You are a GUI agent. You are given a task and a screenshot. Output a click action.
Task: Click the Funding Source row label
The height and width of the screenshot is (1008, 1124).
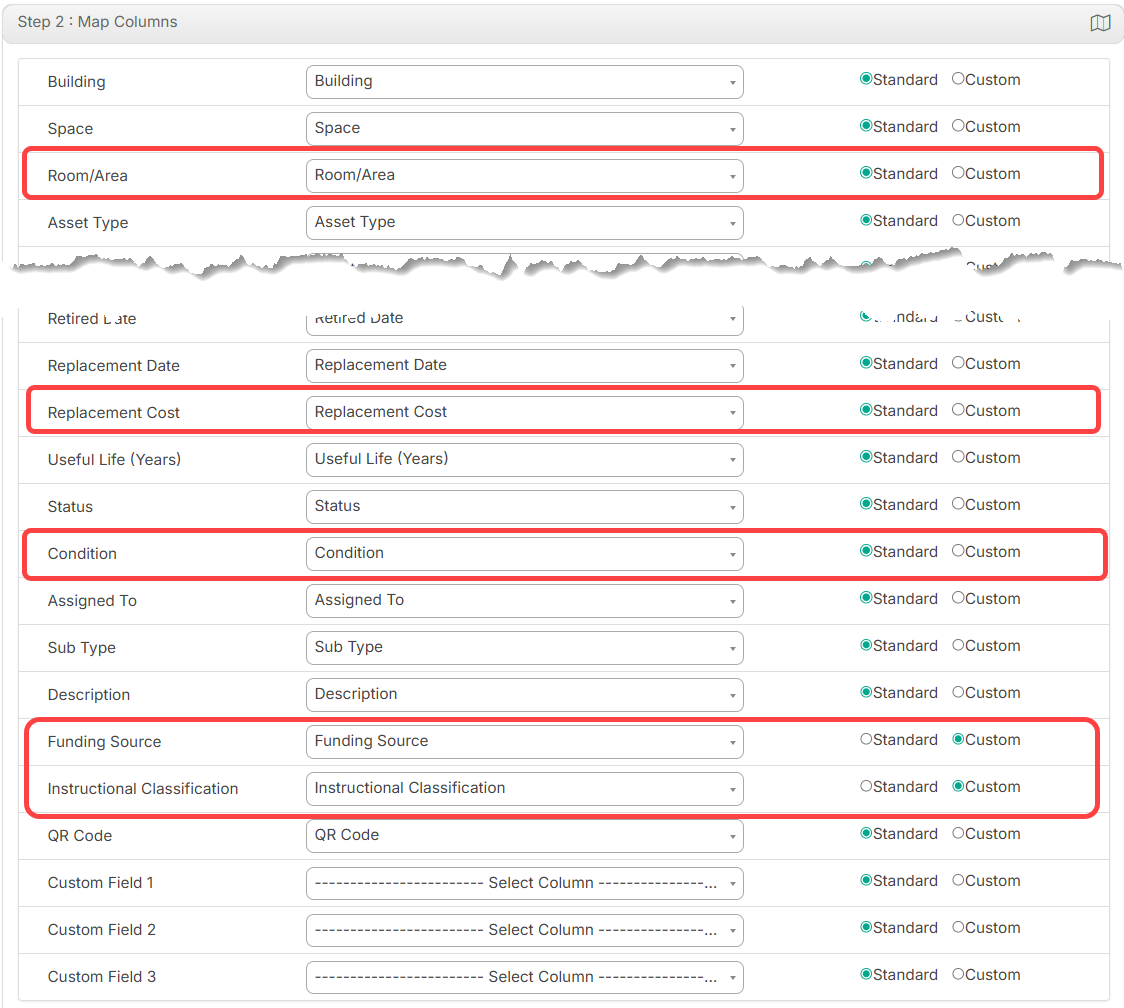(105, 742)
